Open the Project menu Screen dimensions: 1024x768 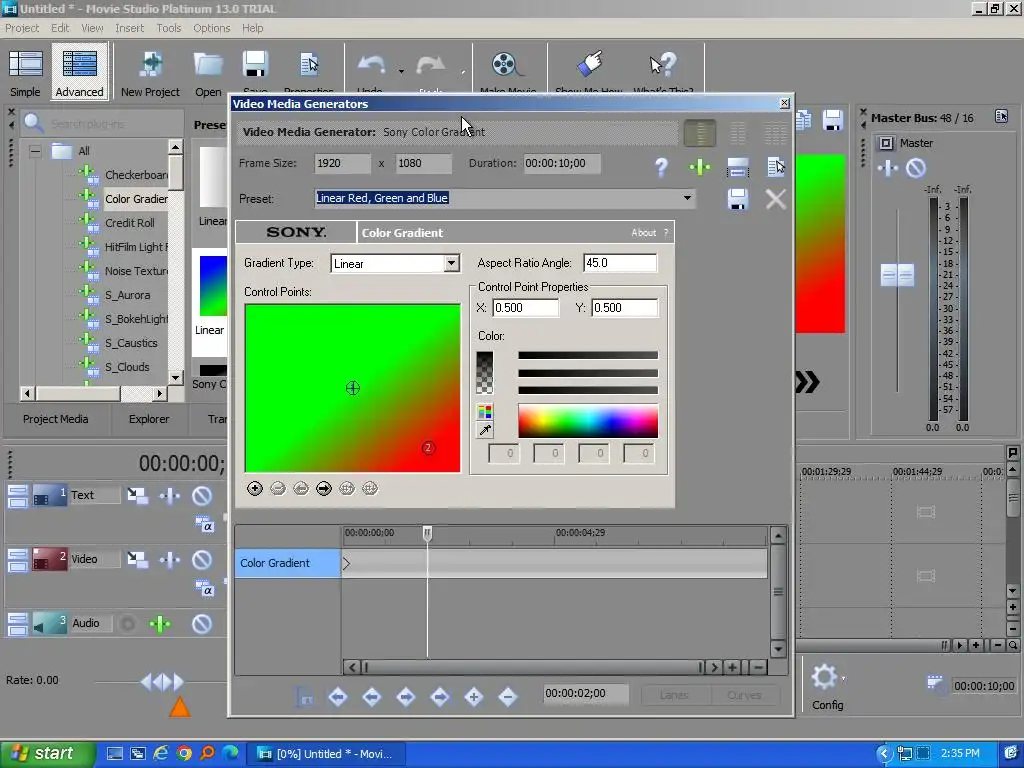pos(22,28)
